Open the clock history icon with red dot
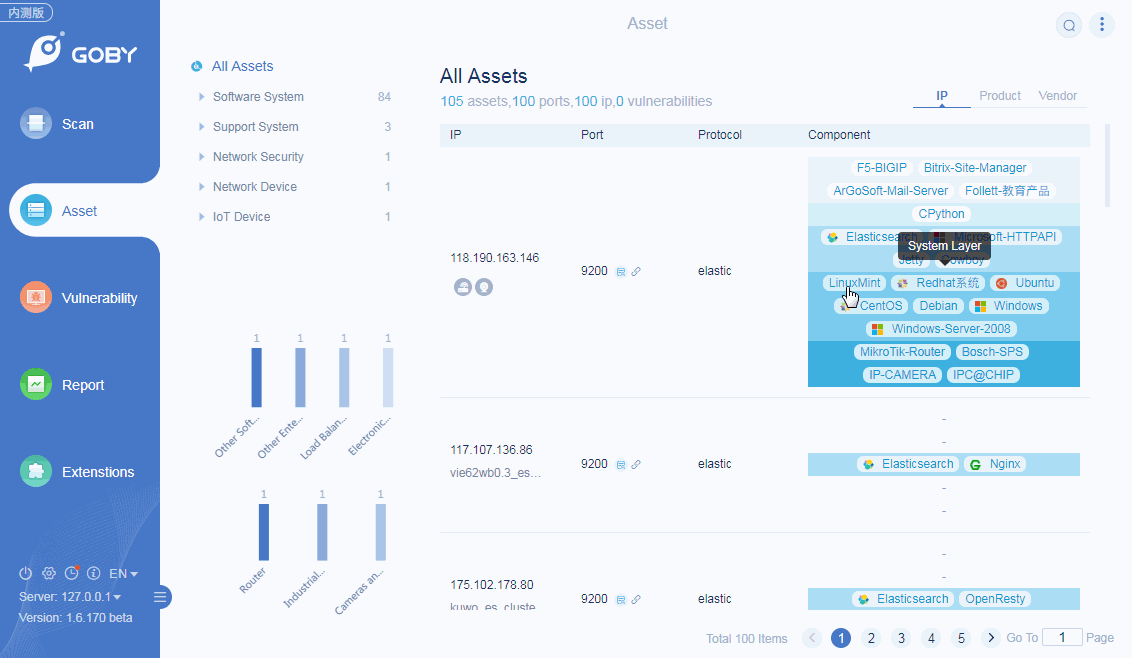Viewport: 1132px width, 658px height. tap(71, 573)
